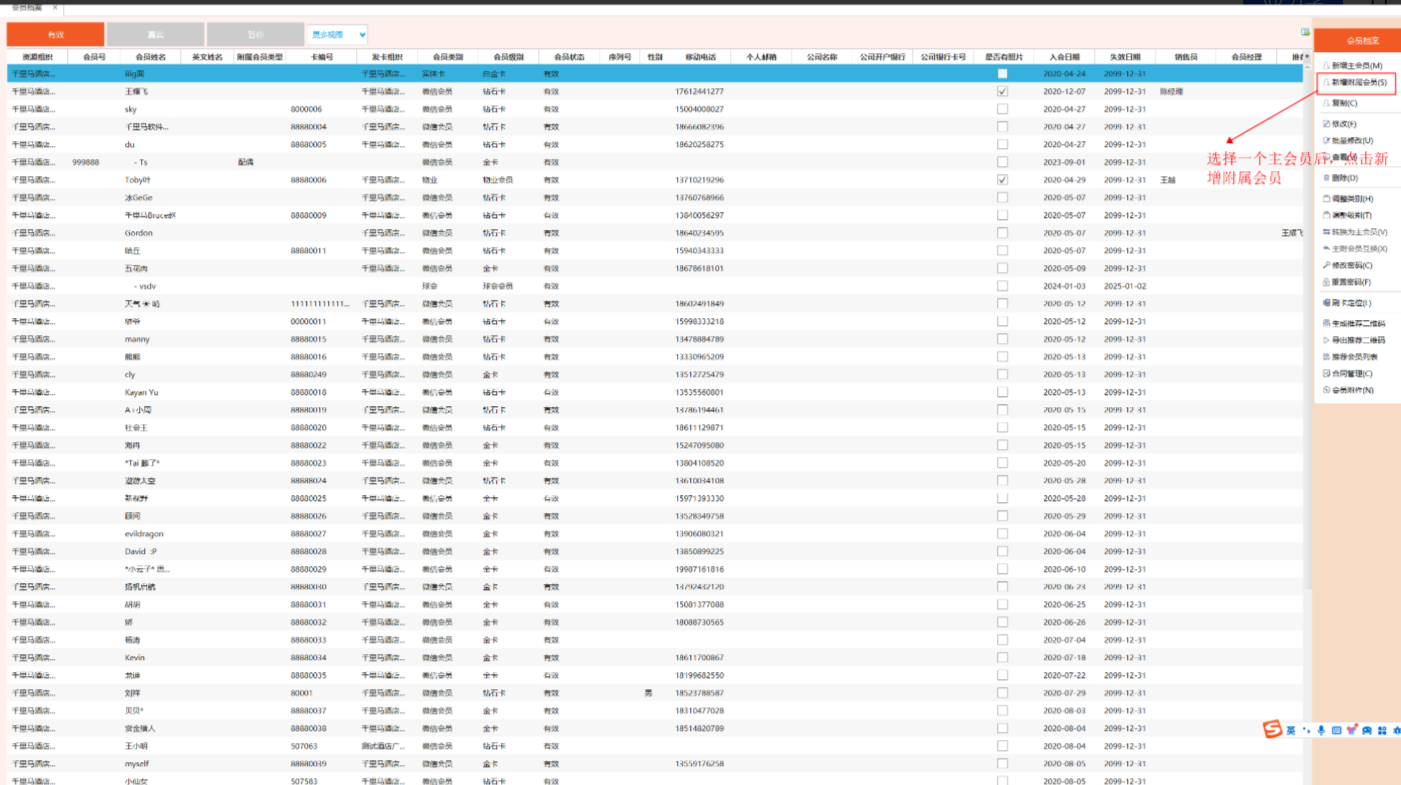This screenshot has height=785, width=1401.
Task: Click 转换为主会员(V) in the side panel
Action: (1358, 232)
